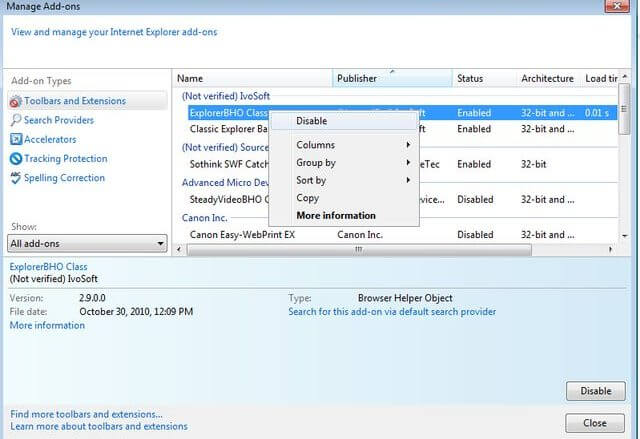Open Group by in the context menu
This screenshot has width=640, height=439.
tap(344, 162)
